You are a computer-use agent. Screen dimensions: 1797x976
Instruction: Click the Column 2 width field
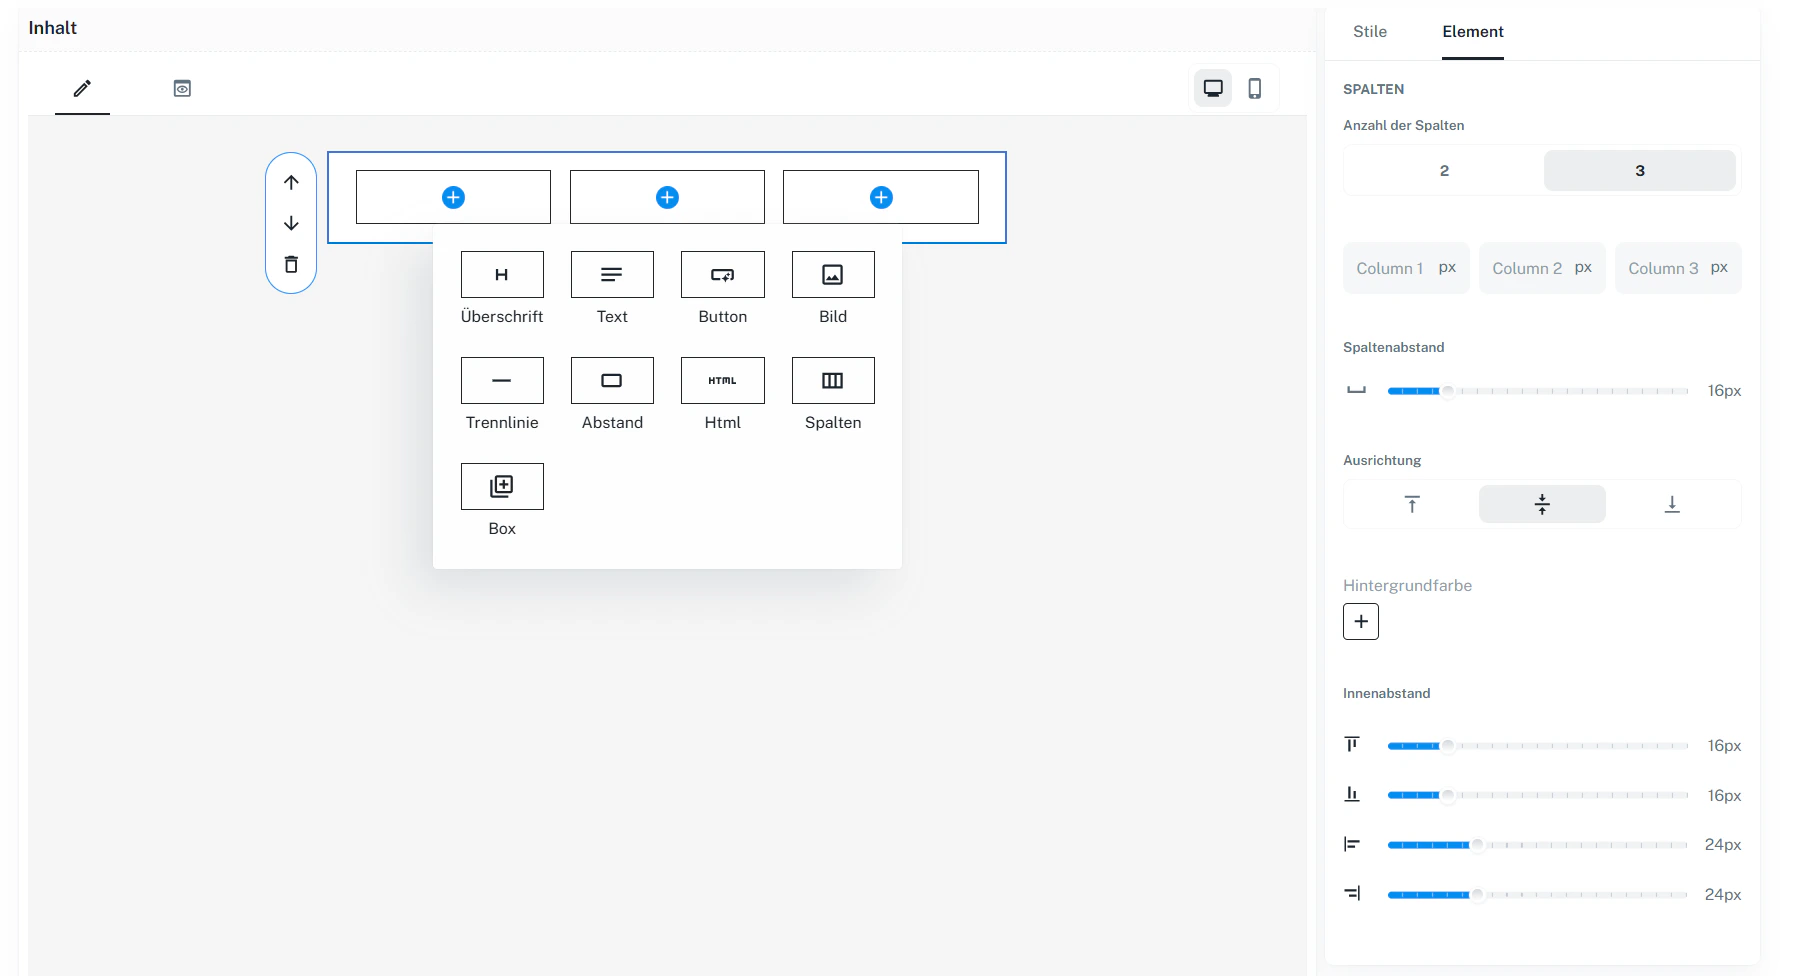pos(1542,268)
